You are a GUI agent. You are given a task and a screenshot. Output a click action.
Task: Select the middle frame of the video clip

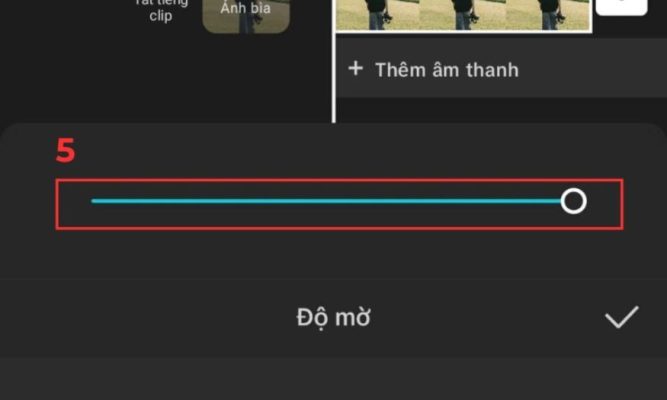tap(463, 15)
